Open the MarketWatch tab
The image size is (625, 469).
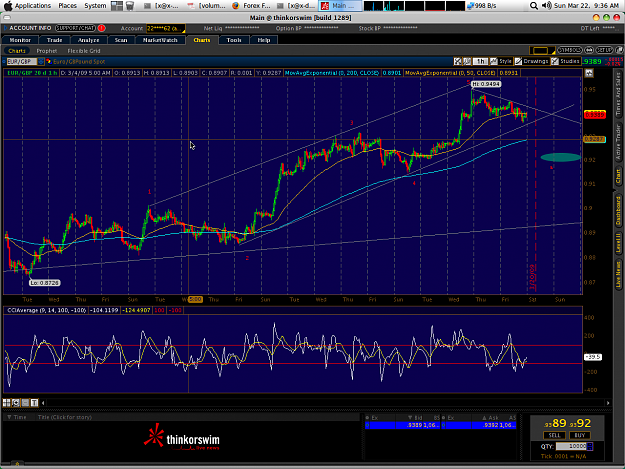tap(160, 40)
